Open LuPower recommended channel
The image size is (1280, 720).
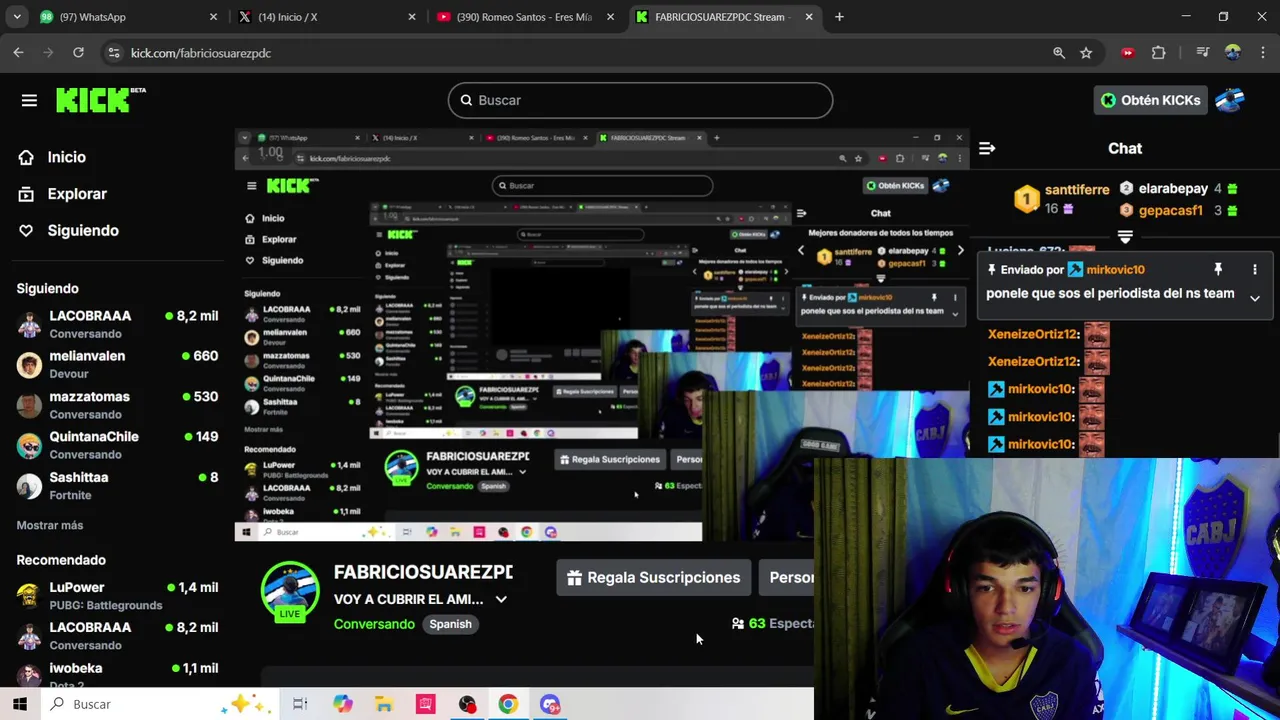click(x=117, y=596)
